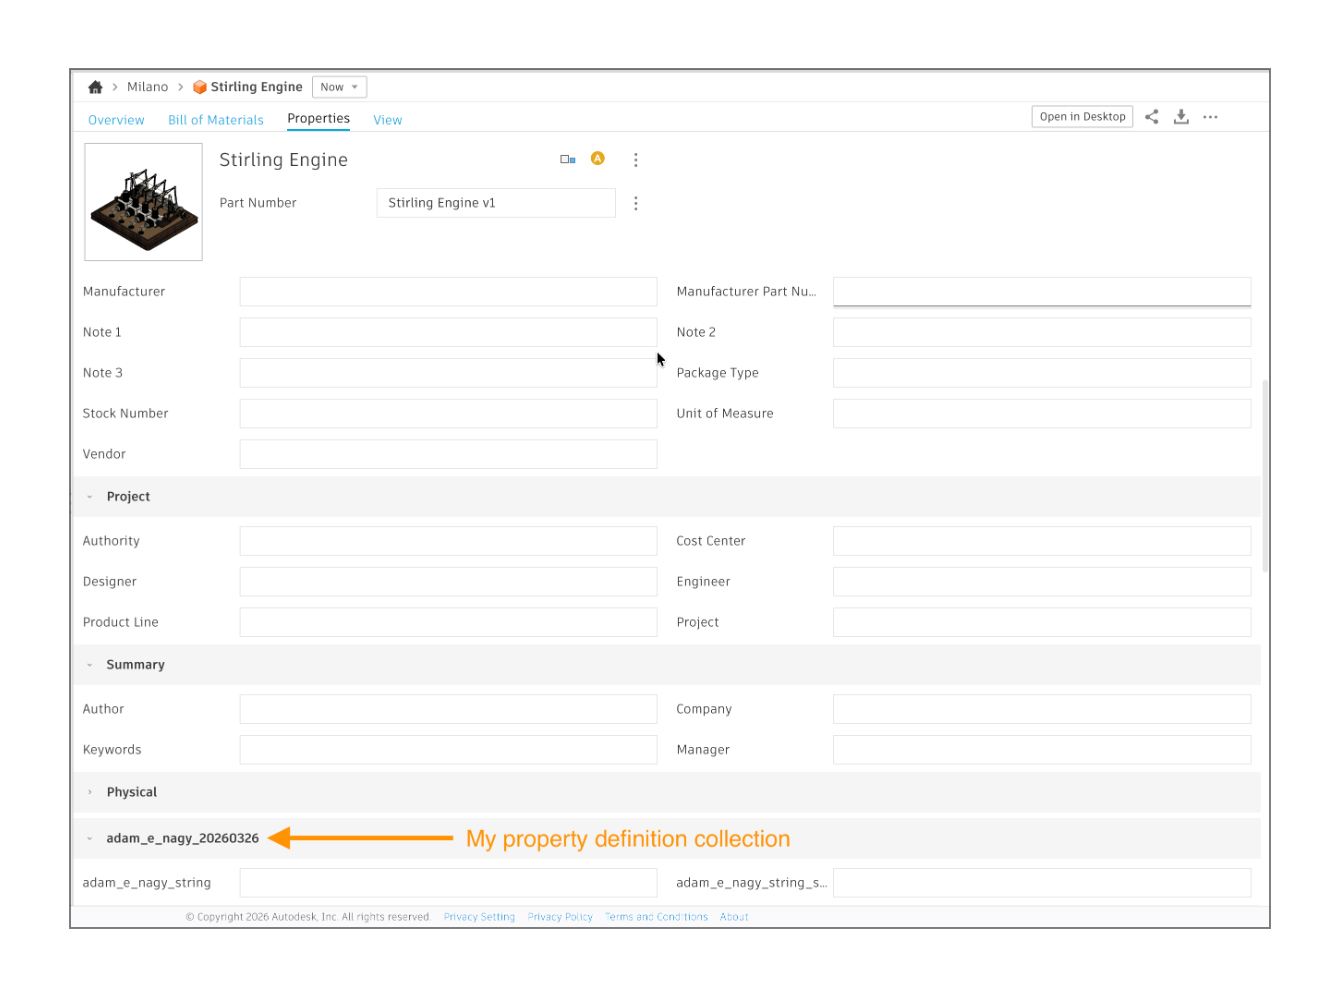Switch to the Bill of Materials tab

pyautogui.click(x=216, y=120)
